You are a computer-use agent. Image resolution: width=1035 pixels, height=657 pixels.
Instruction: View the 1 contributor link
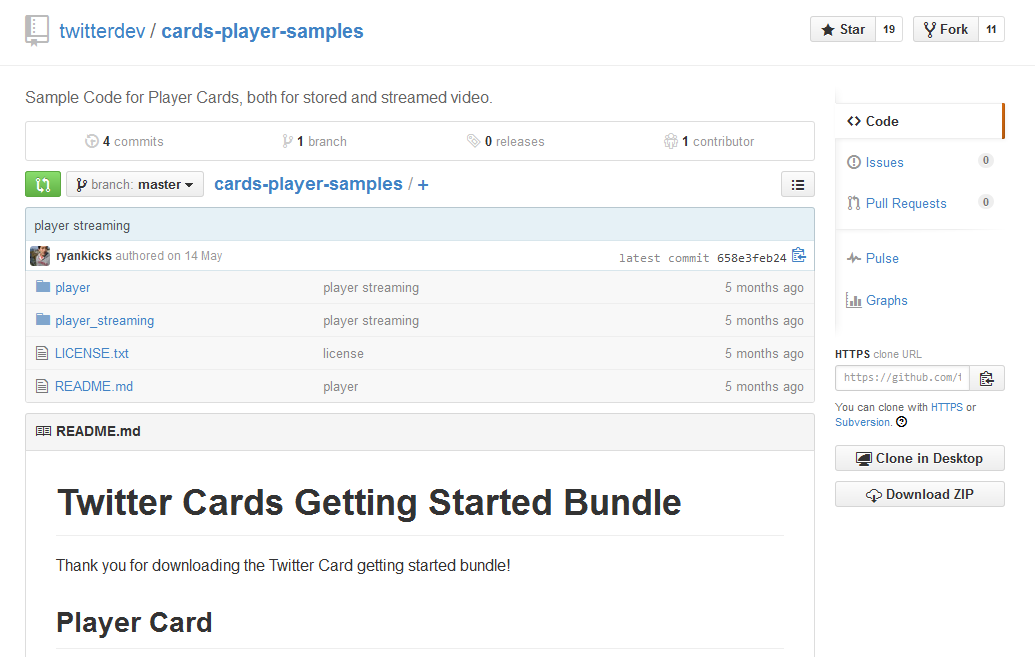point(709,141)
